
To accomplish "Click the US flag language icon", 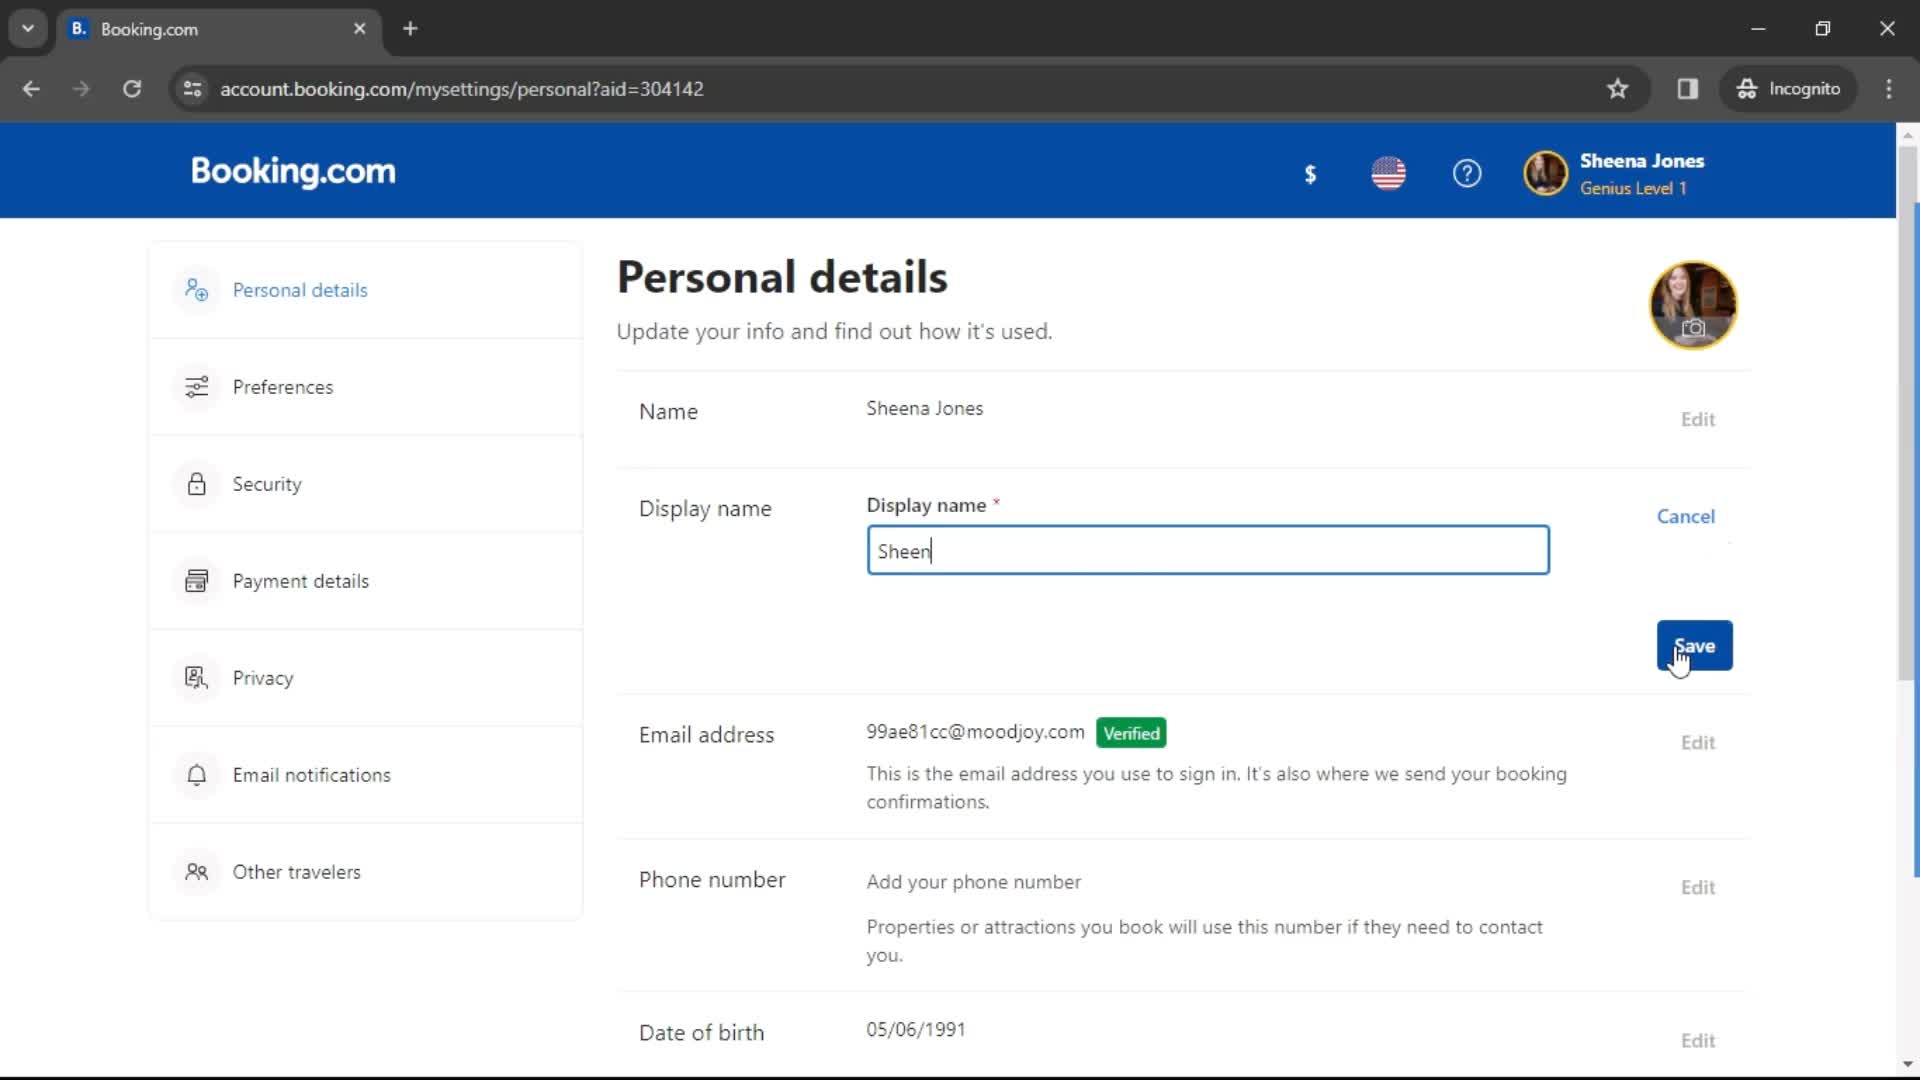I will [1389, 173].
